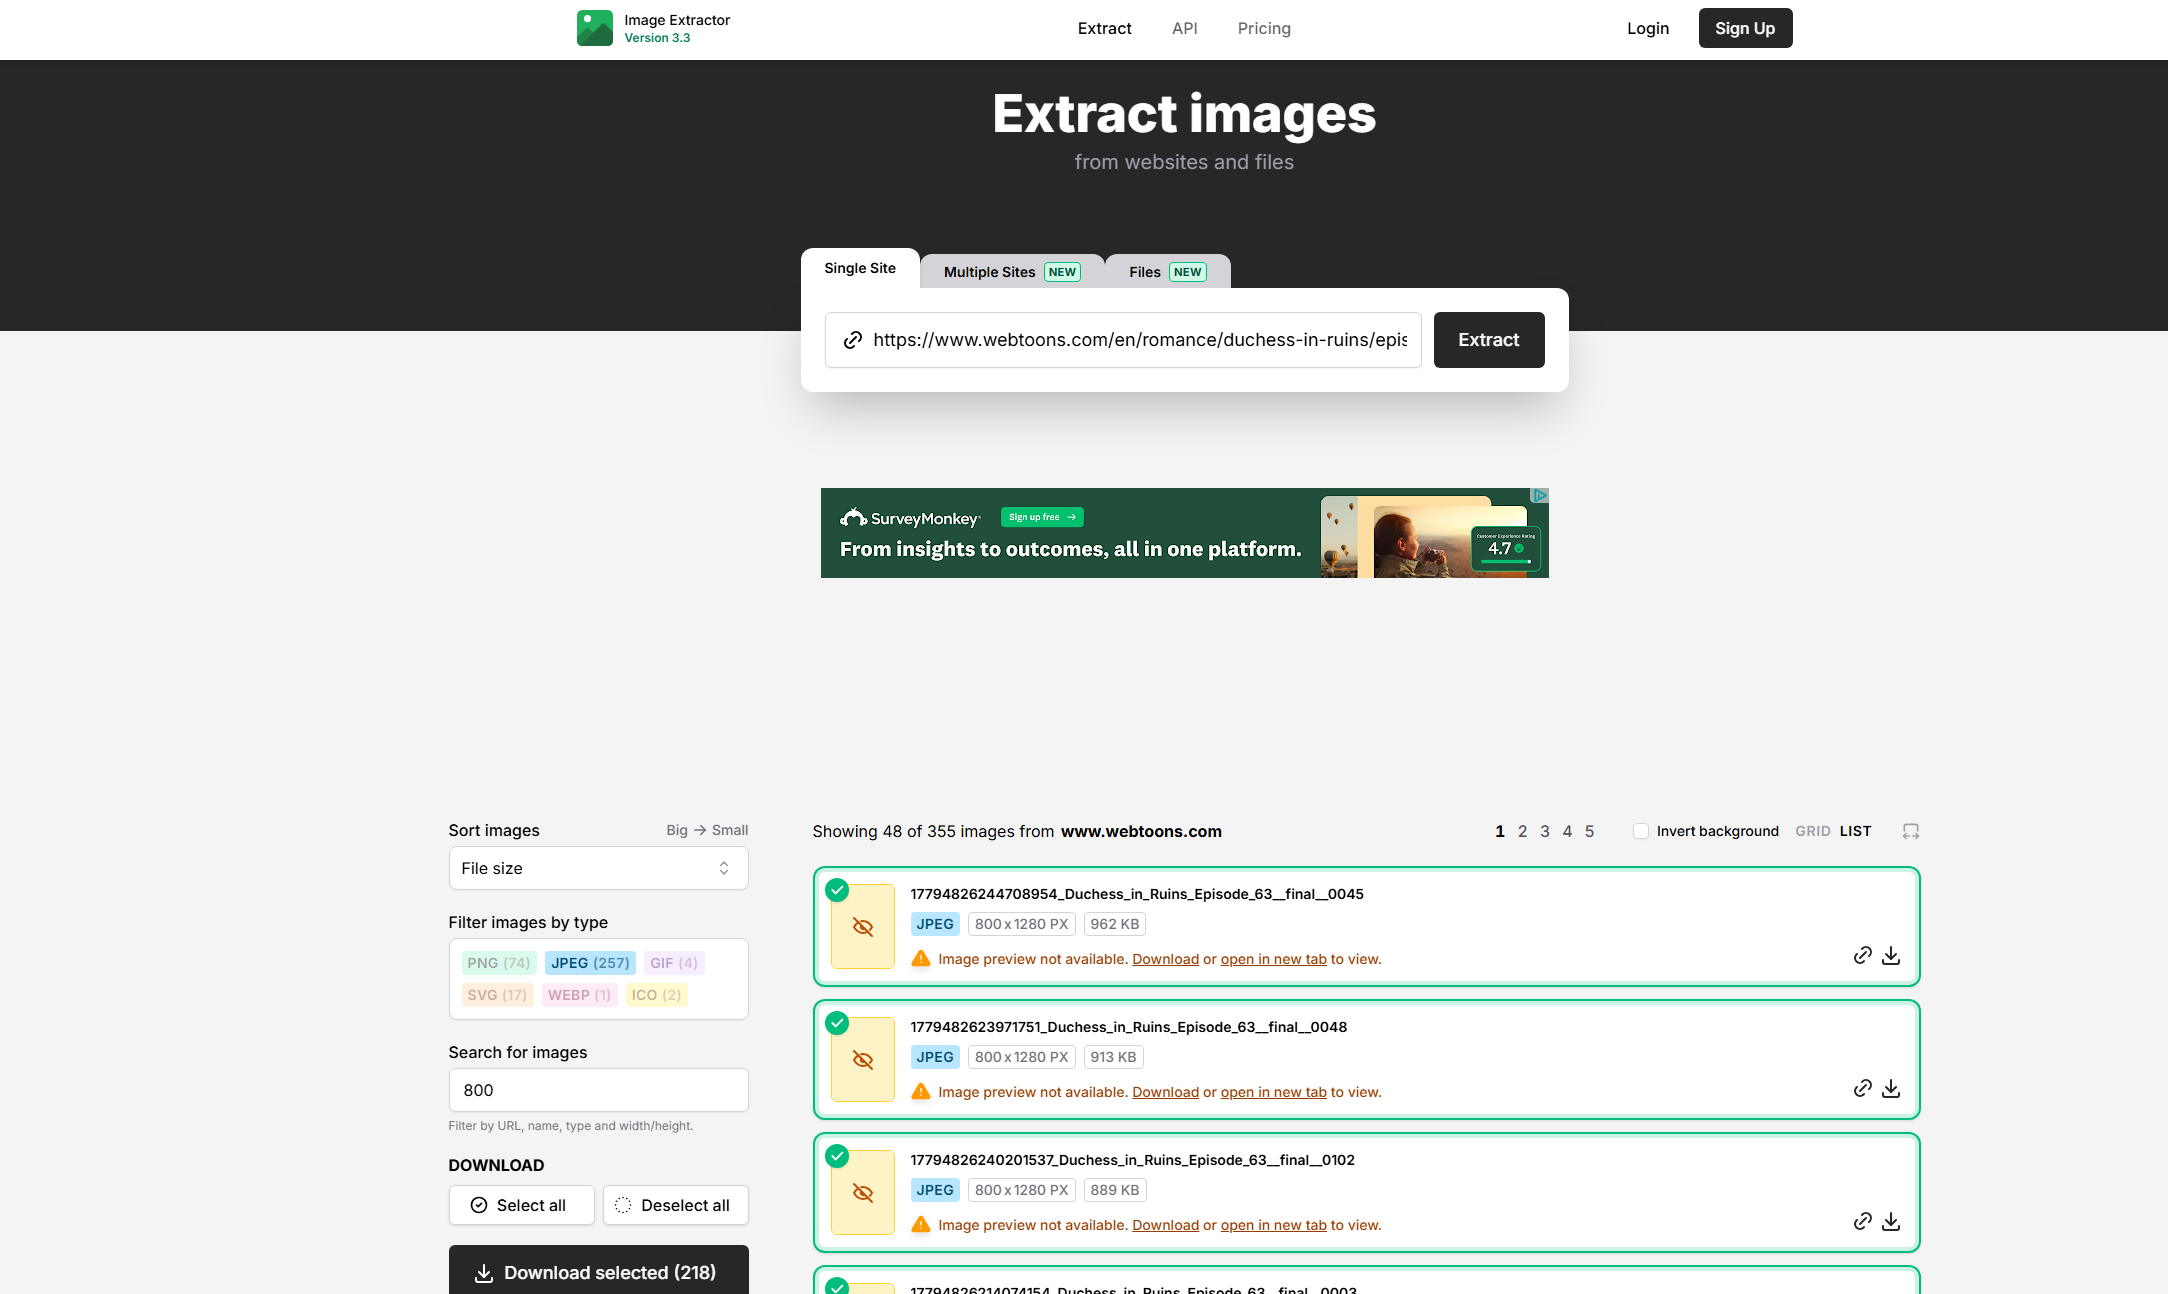Open the File size sort dropdown
The image size is (2168, 1294).
coord(598,868)
